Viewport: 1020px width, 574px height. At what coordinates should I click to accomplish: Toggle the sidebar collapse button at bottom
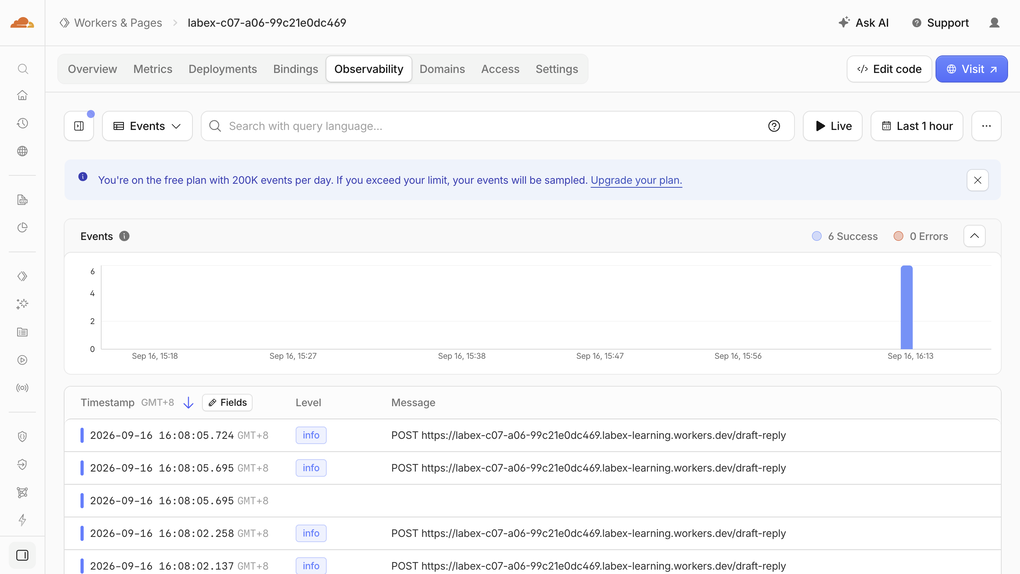[x=22, y=555]
